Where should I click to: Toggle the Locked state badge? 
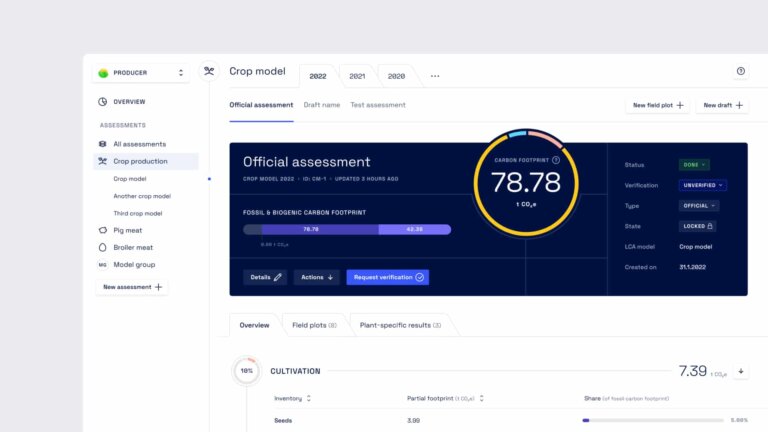click(x=697, y=226)
